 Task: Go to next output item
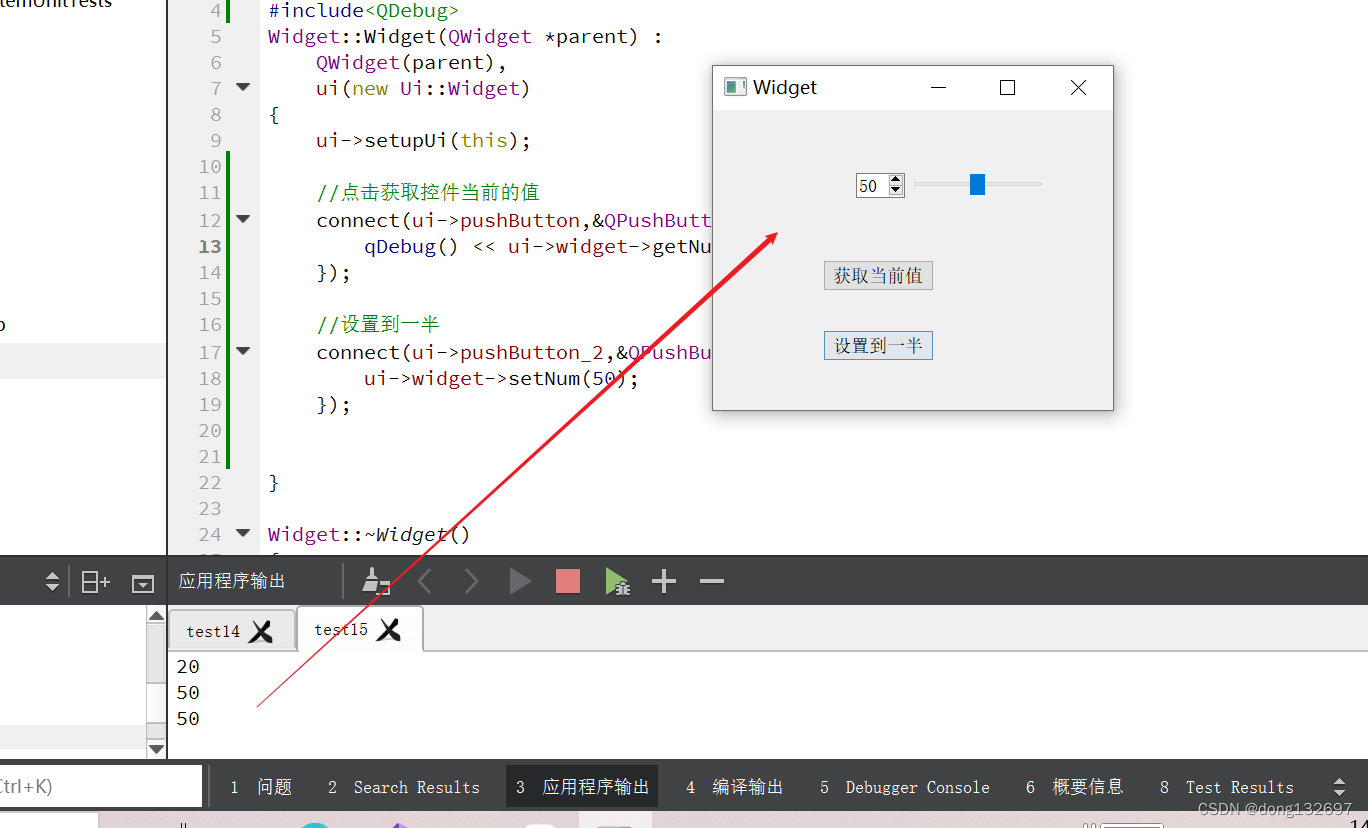click(x=471, y=582)
